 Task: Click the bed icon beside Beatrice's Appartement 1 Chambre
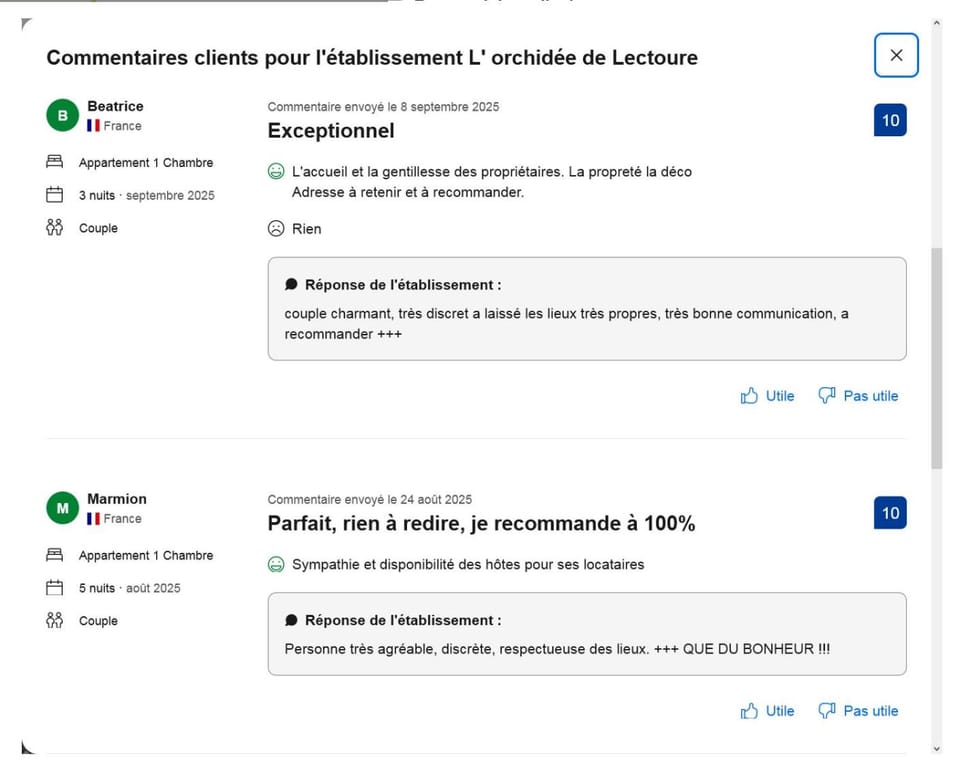[x=54, y=162]
